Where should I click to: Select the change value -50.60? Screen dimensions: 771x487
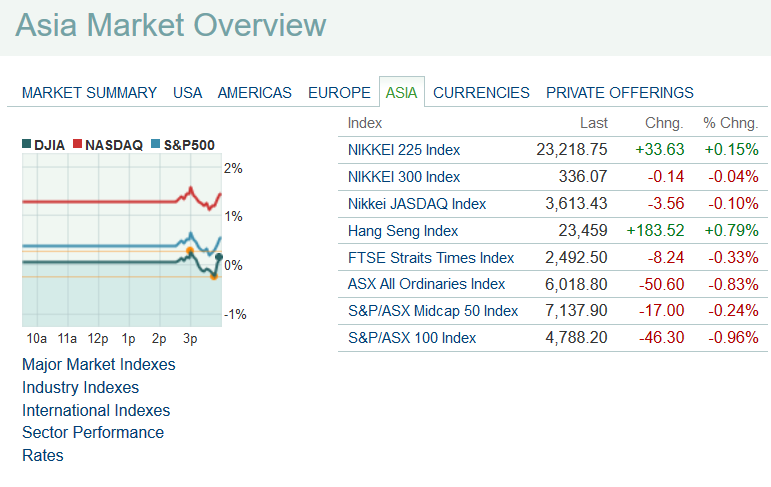coord(661,284)
